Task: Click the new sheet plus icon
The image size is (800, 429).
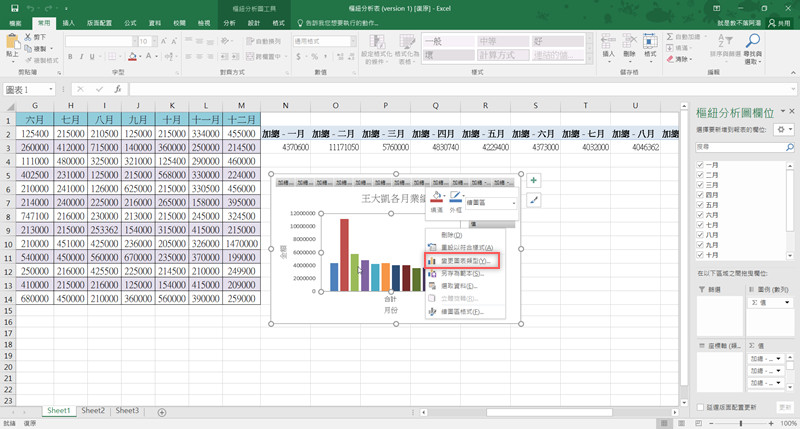Action: pos(162,411)
